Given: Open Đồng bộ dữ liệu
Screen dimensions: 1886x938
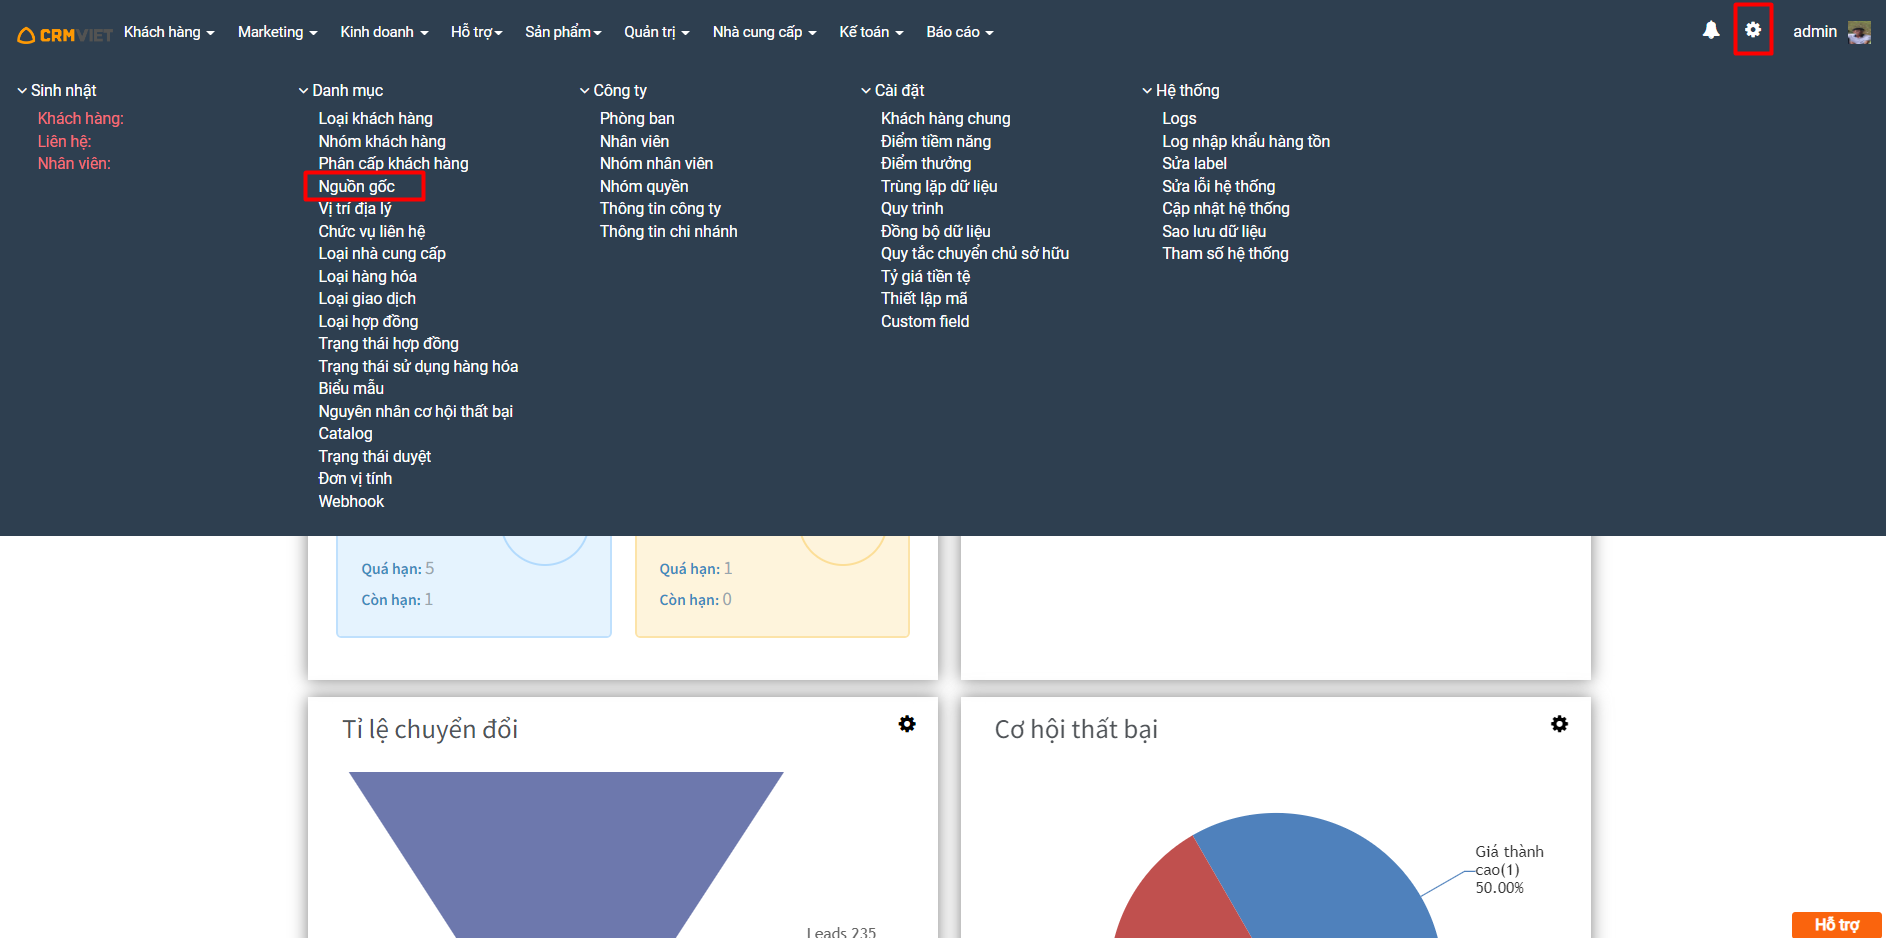Looking at the screenshot, I should [935, 232].
